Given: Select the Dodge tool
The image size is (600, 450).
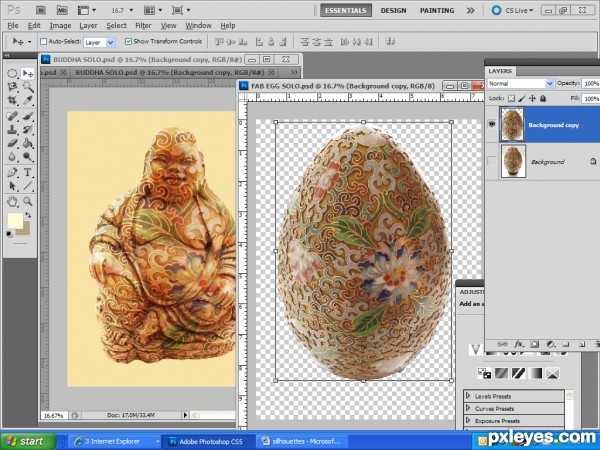Looking at the screenshot, I should 28,157.
